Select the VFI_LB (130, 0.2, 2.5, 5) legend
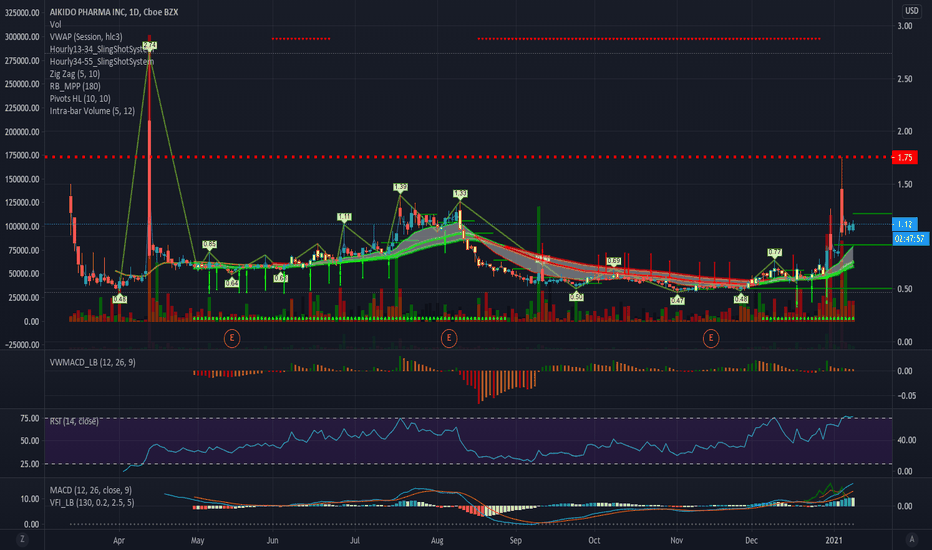Screen dimensions: 932x550 click(92, 502)
